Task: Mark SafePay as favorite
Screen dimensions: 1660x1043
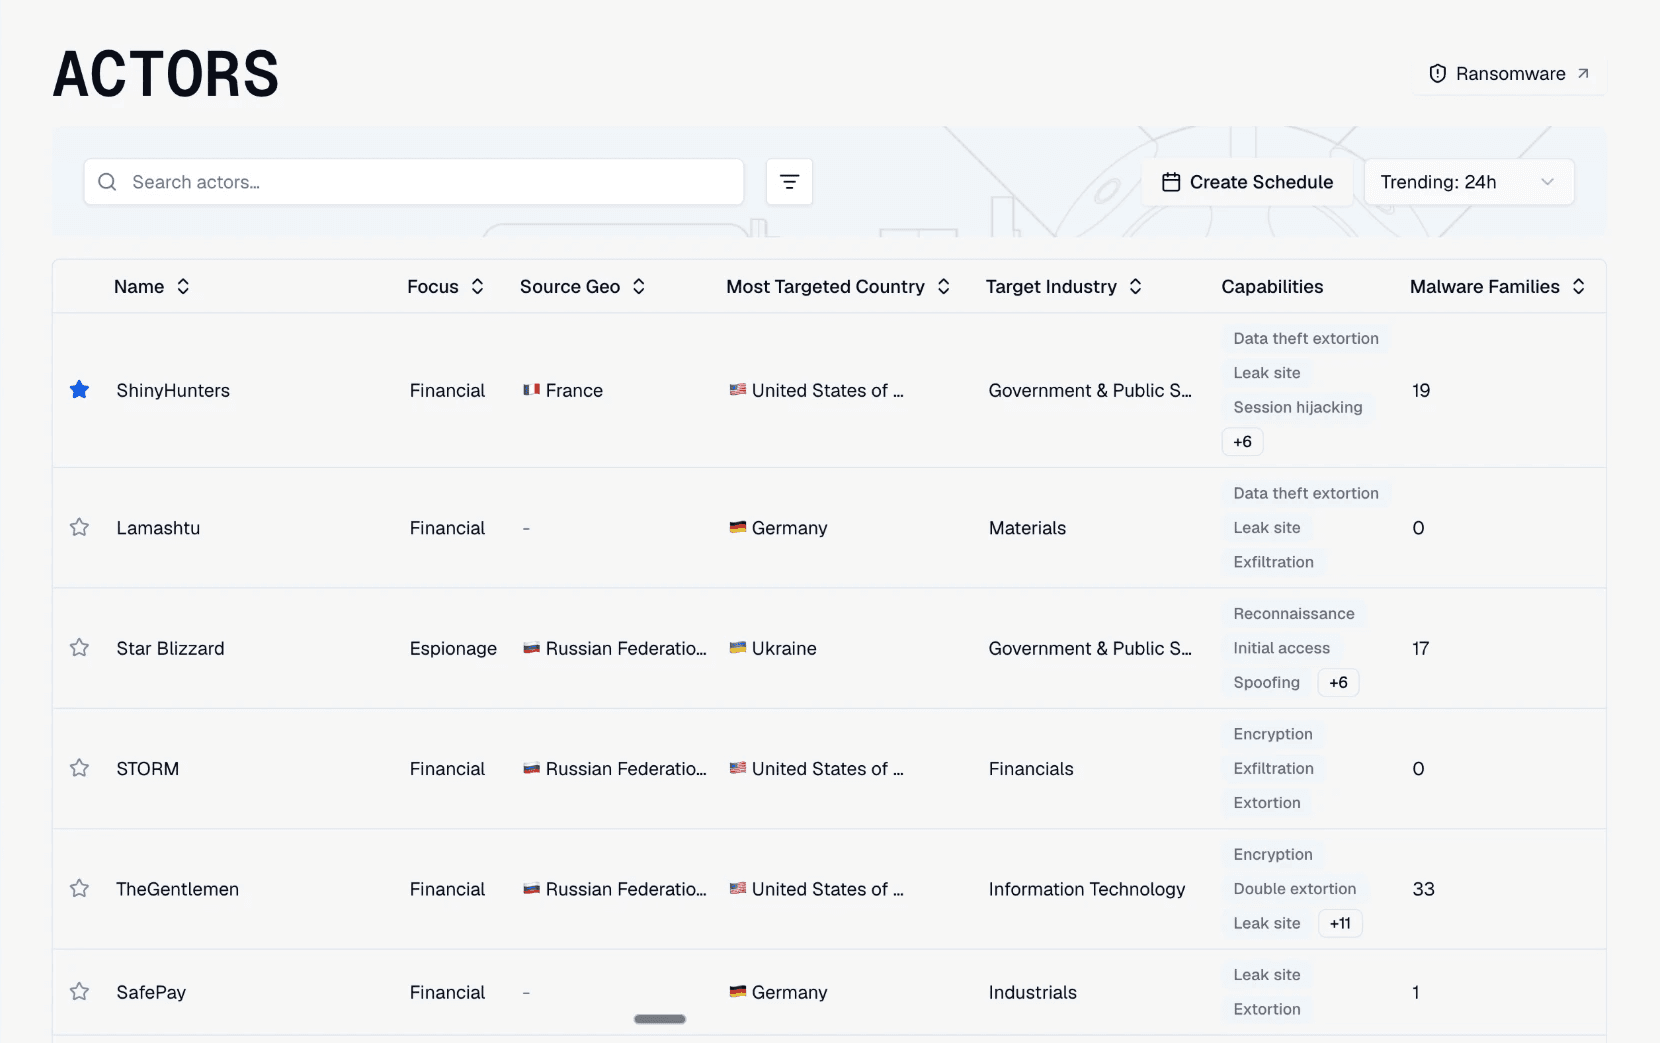Action: [79, 992]
